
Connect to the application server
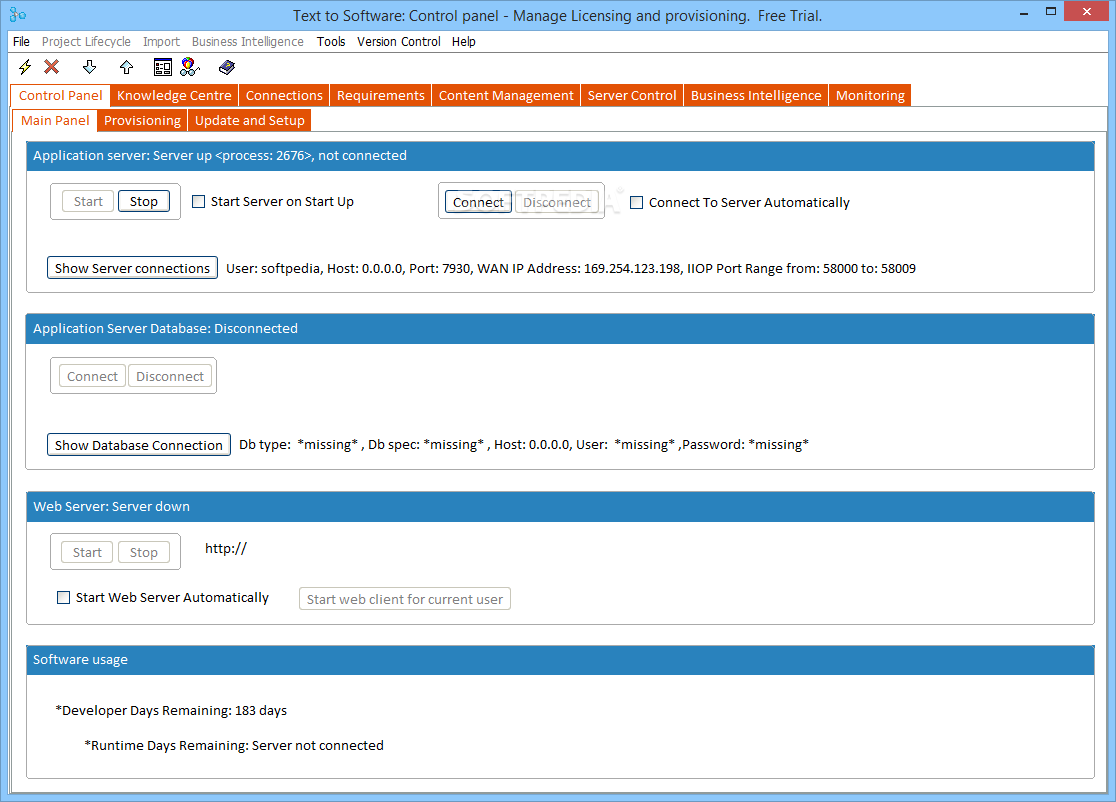pyautogui.click(x=478, y=202)
